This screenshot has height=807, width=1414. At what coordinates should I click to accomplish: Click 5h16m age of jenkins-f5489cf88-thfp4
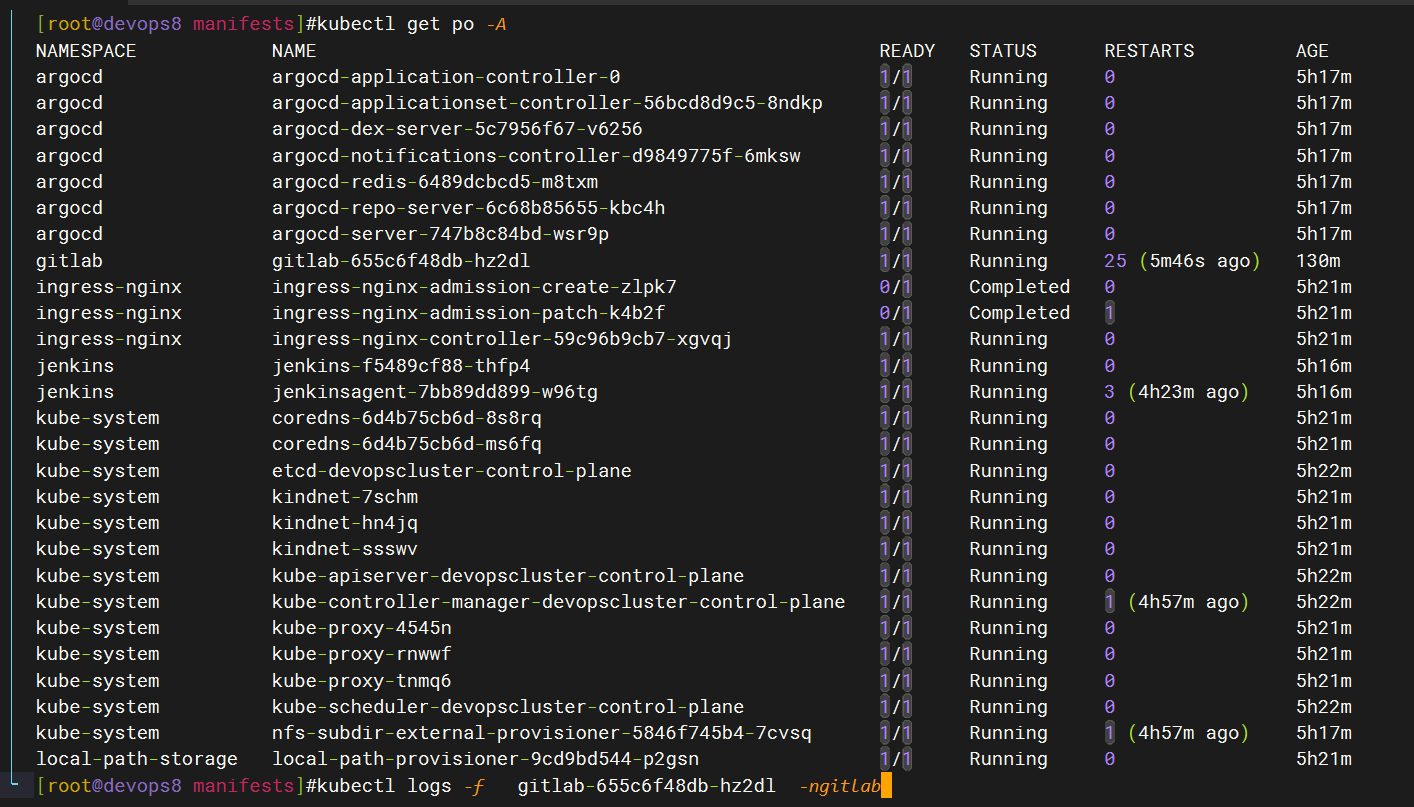coord(1324,366)
